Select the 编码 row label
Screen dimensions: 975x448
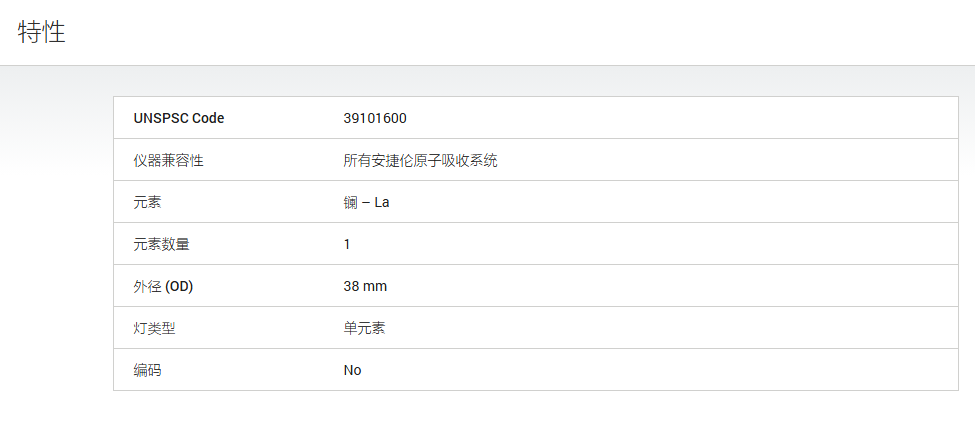coord(147,370)
